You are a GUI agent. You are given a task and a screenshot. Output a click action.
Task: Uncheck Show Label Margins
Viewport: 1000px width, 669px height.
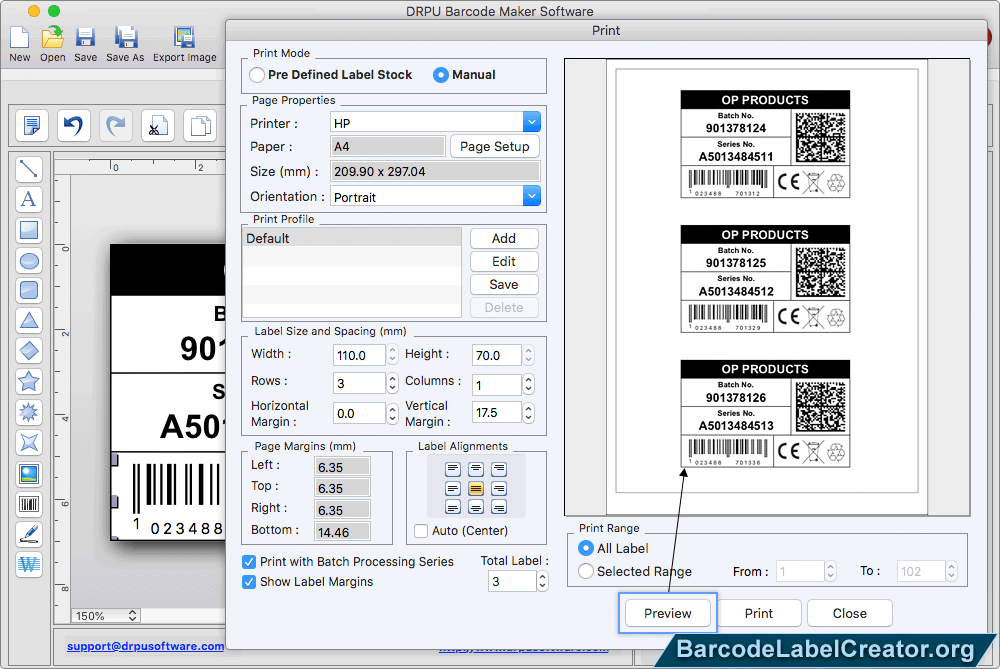[249, 582]
